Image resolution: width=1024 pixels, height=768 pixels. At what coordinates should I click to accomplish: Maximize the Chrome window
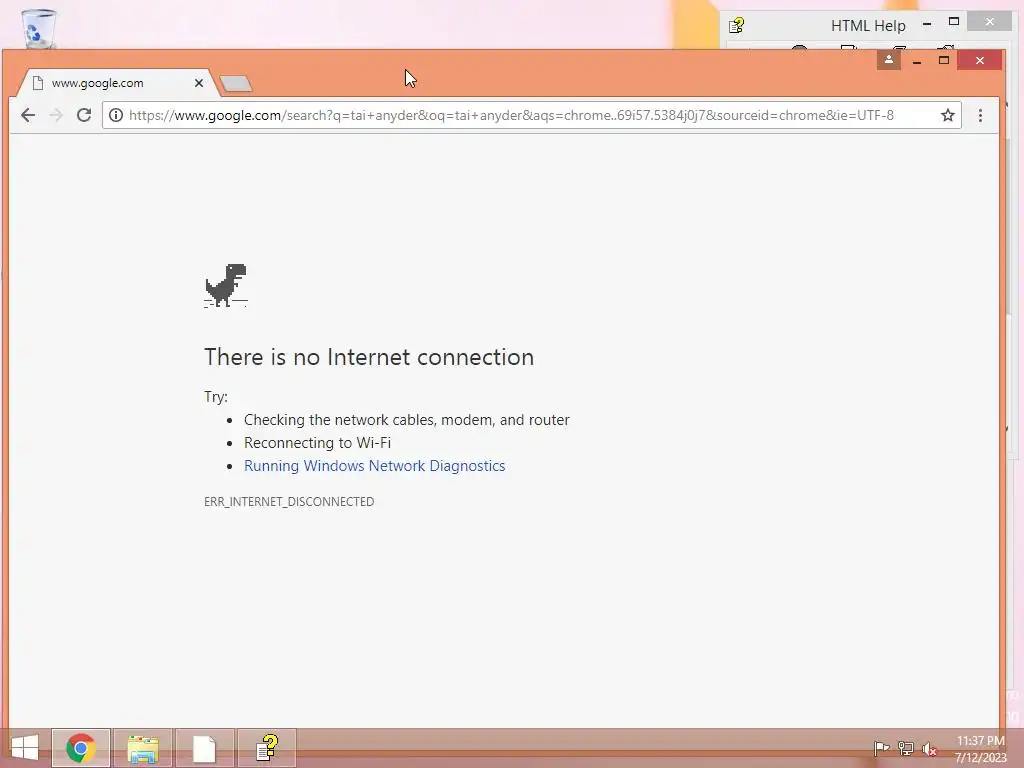coord(944,60)
